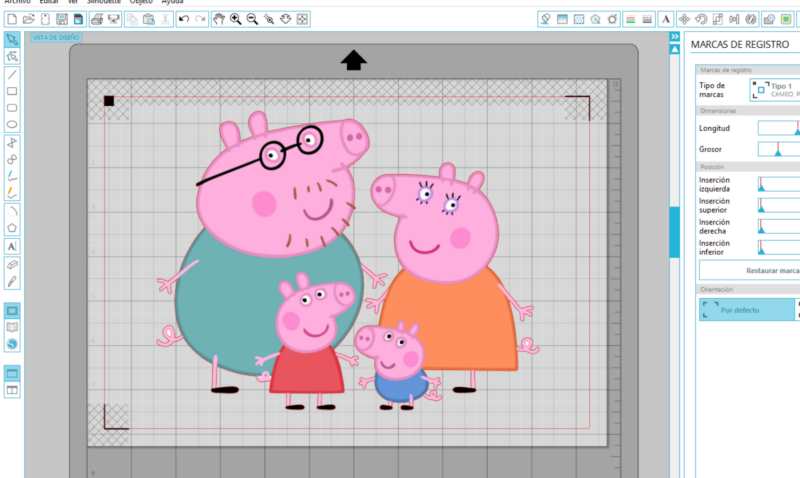Viewport: 800px width, 478px height.
Task: Click the Inserción derecha slider
Action: pyautogui.click(x=779, y=227)
